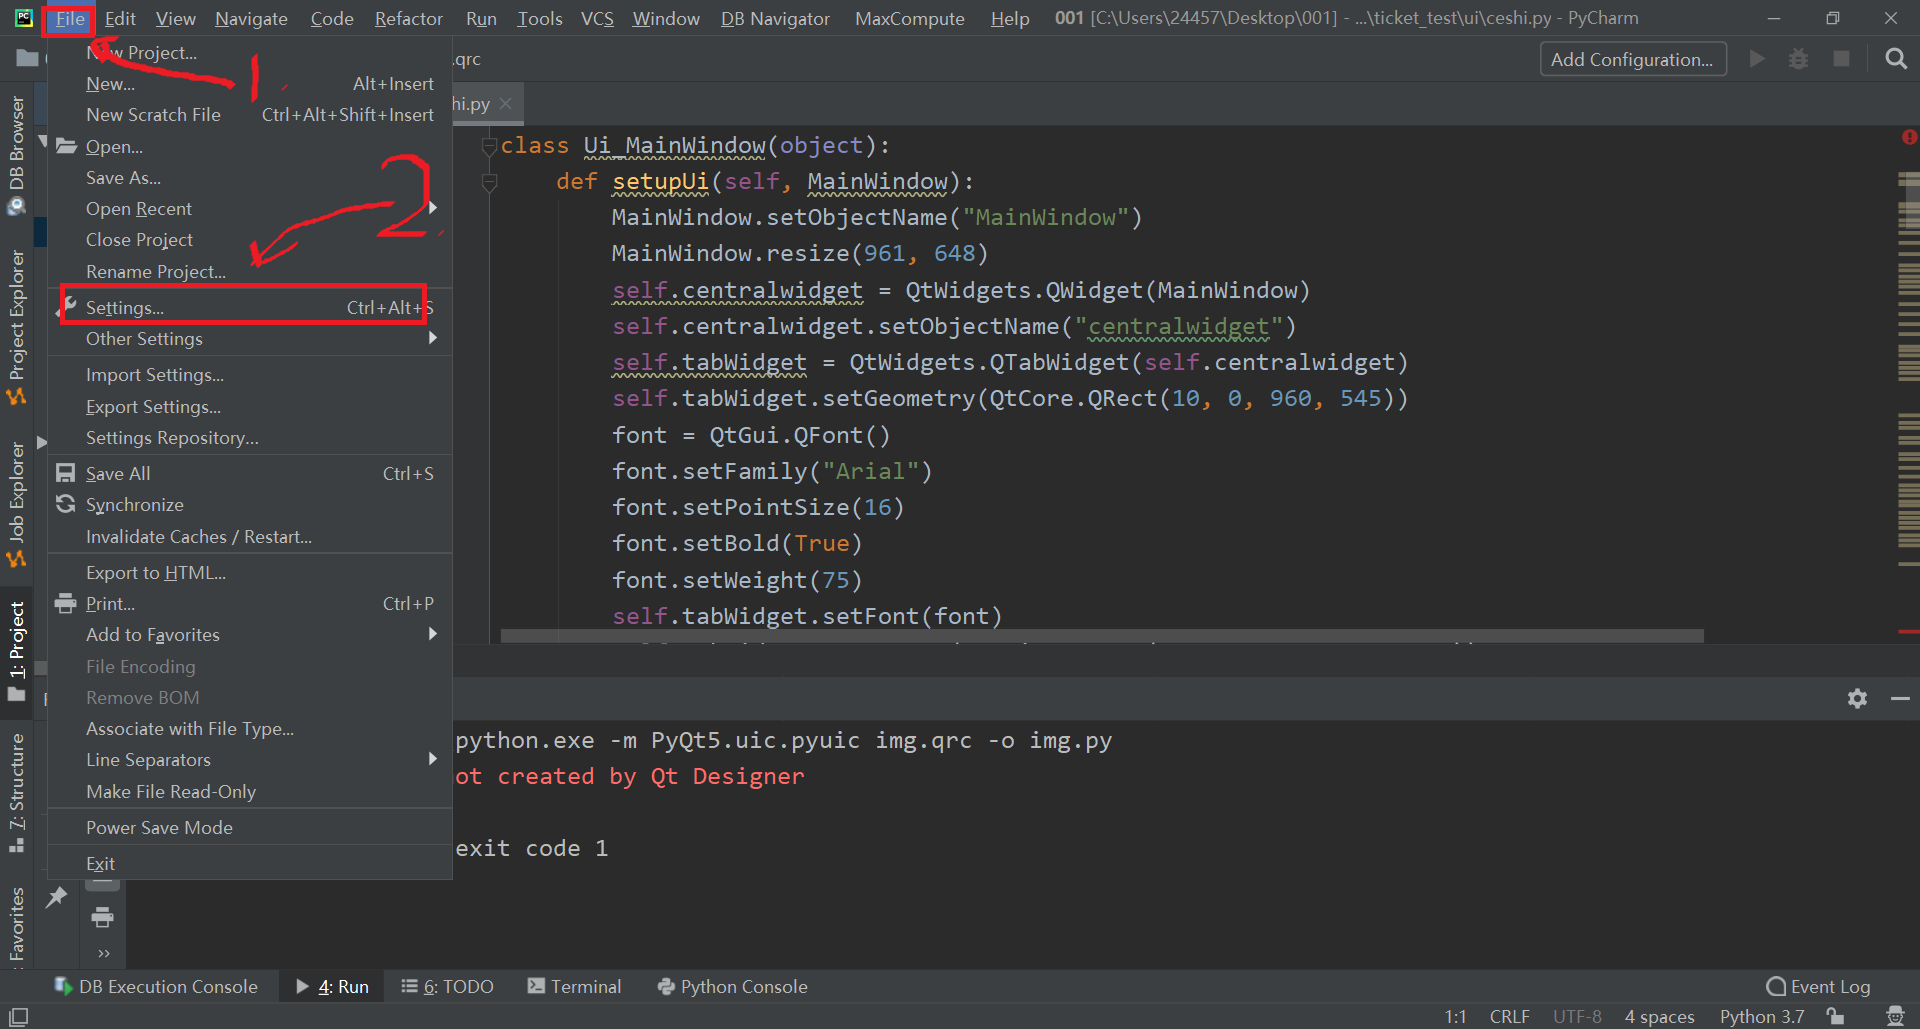
Task: Select Python 3.7 interpreter widget
Action: (x=1762, y=1016)
